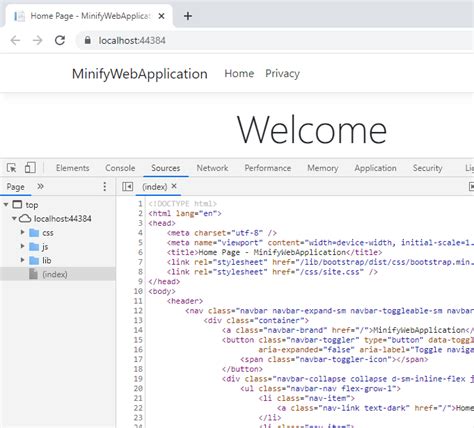This screenshot has width=474, height=428.
Task: Show more navigator tabs chevron
Action: click(40, 186)
